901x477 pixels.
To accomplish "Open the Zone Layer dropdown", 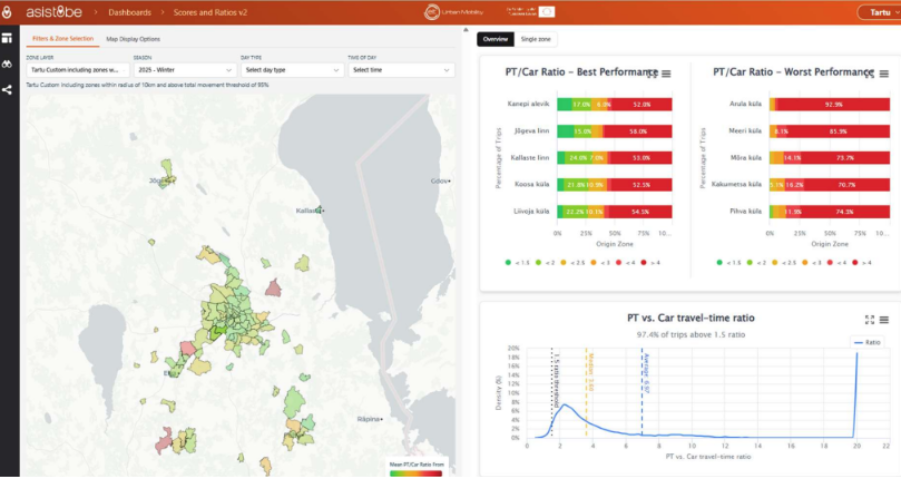I will click(74, 70).
